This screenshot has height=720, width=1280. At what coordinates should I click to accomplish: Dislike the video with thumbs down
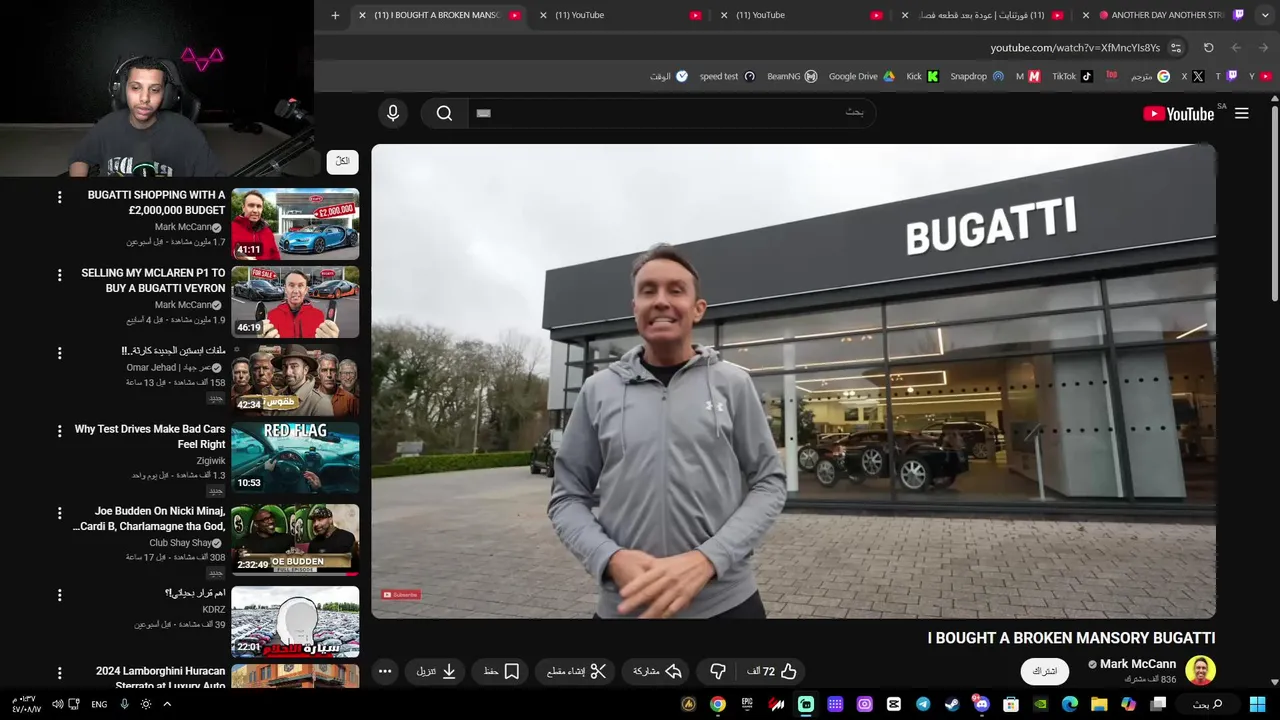pyautogui.click(x=717, y=671)
